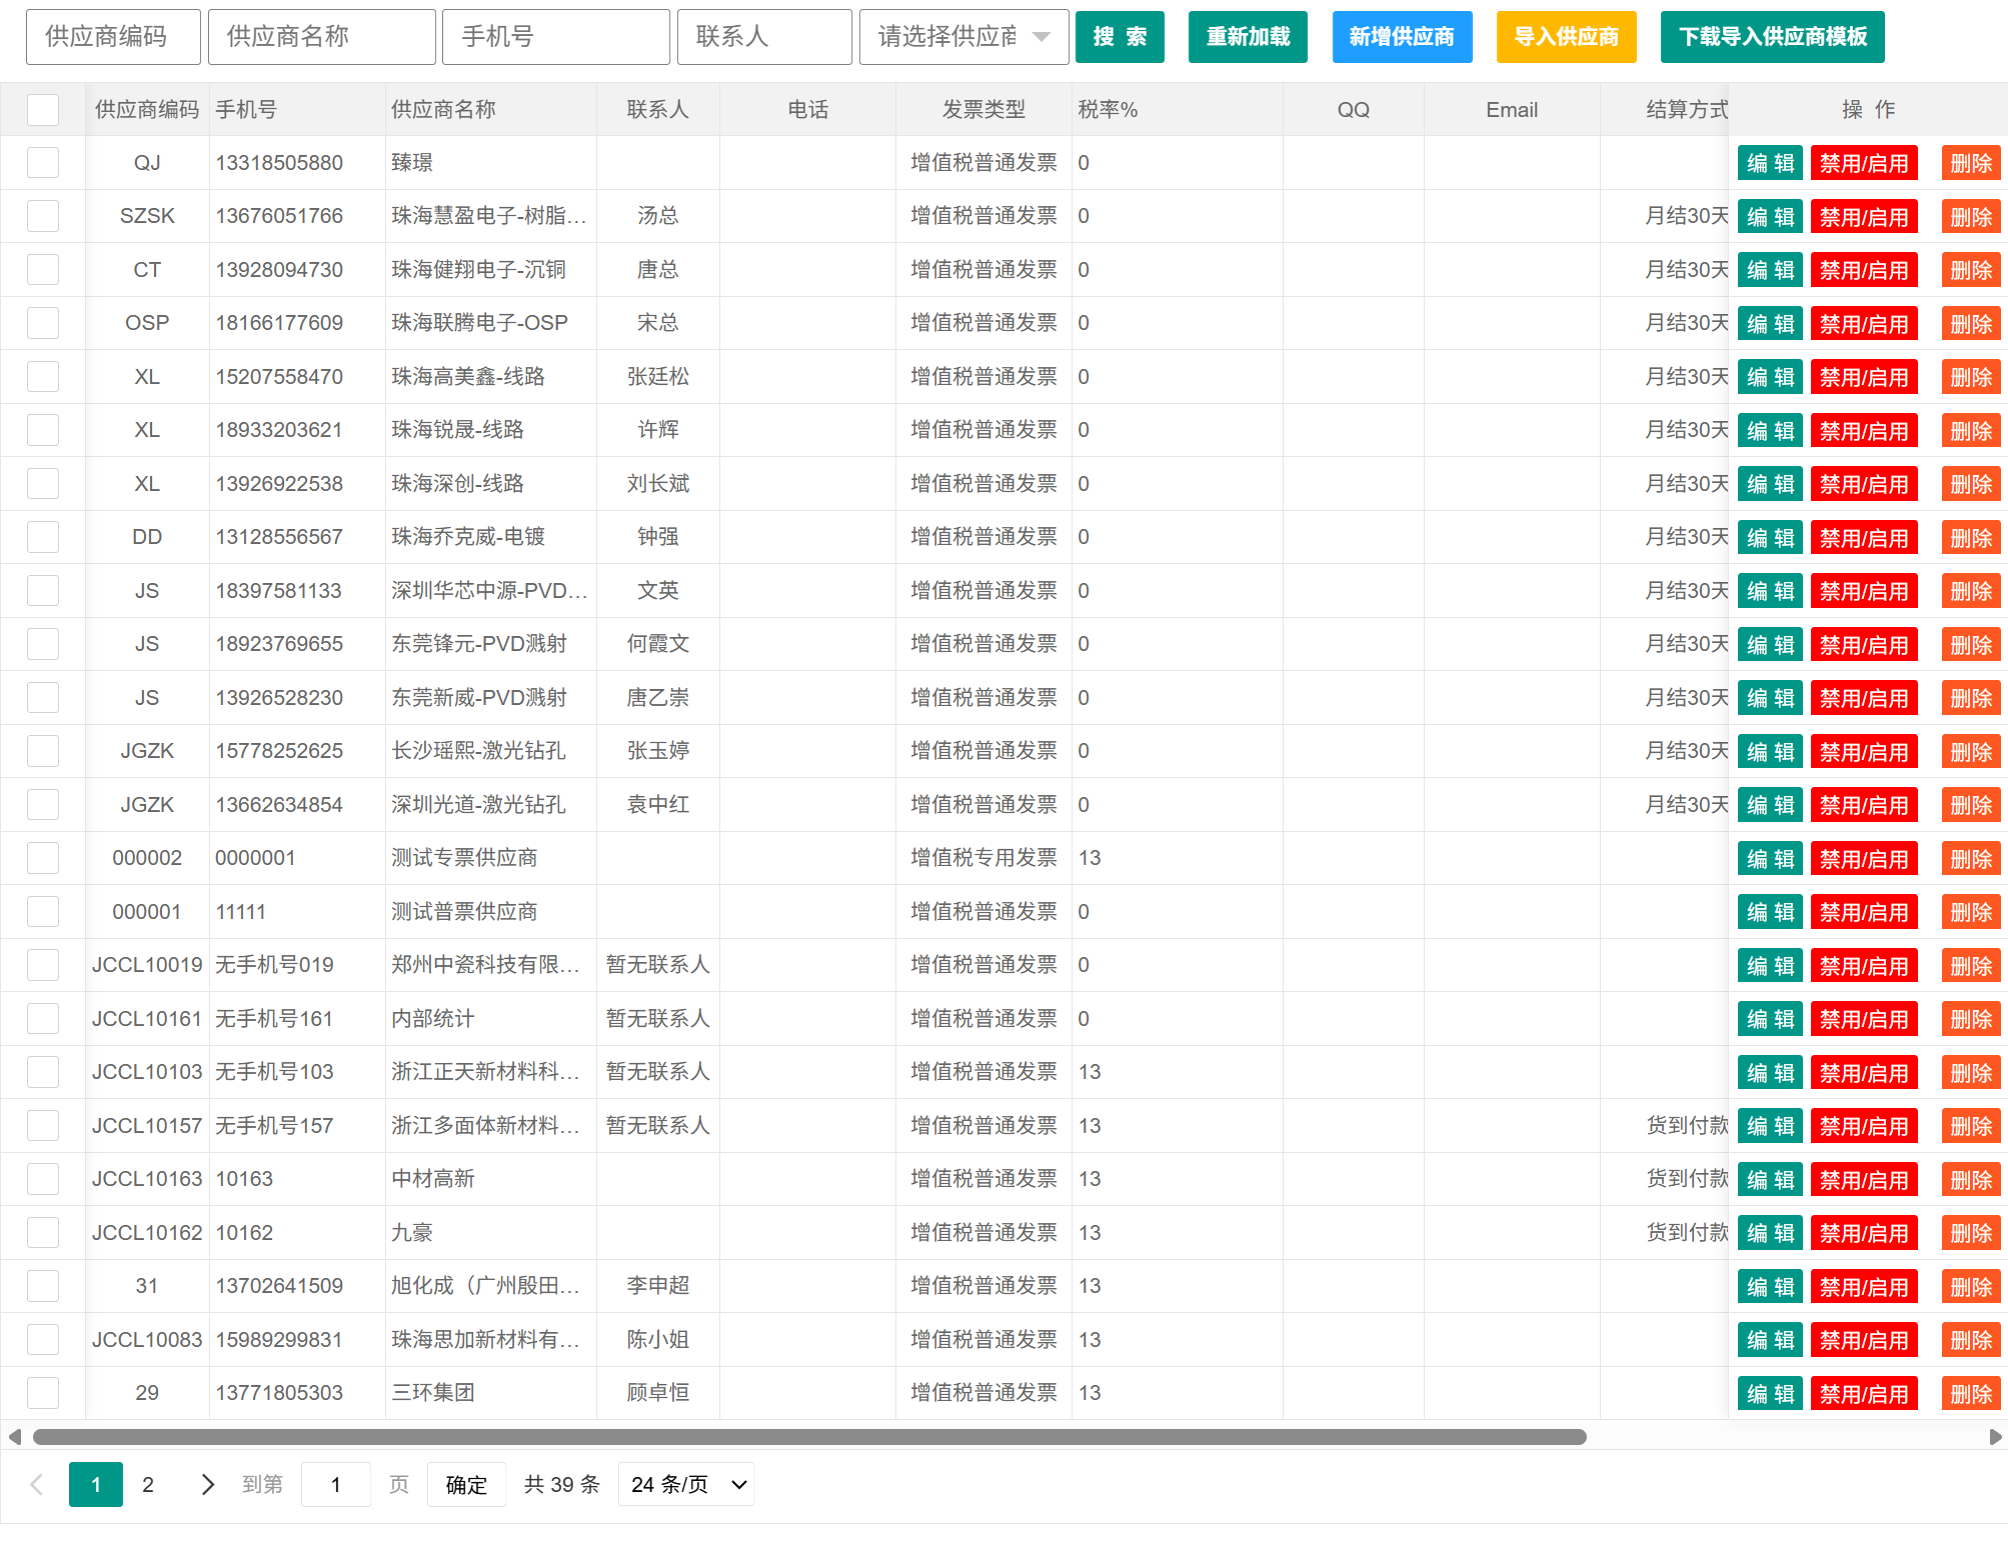The image size is (2008, 1547).
Task: Click the previous page arrow
Action: point(37,1484)
